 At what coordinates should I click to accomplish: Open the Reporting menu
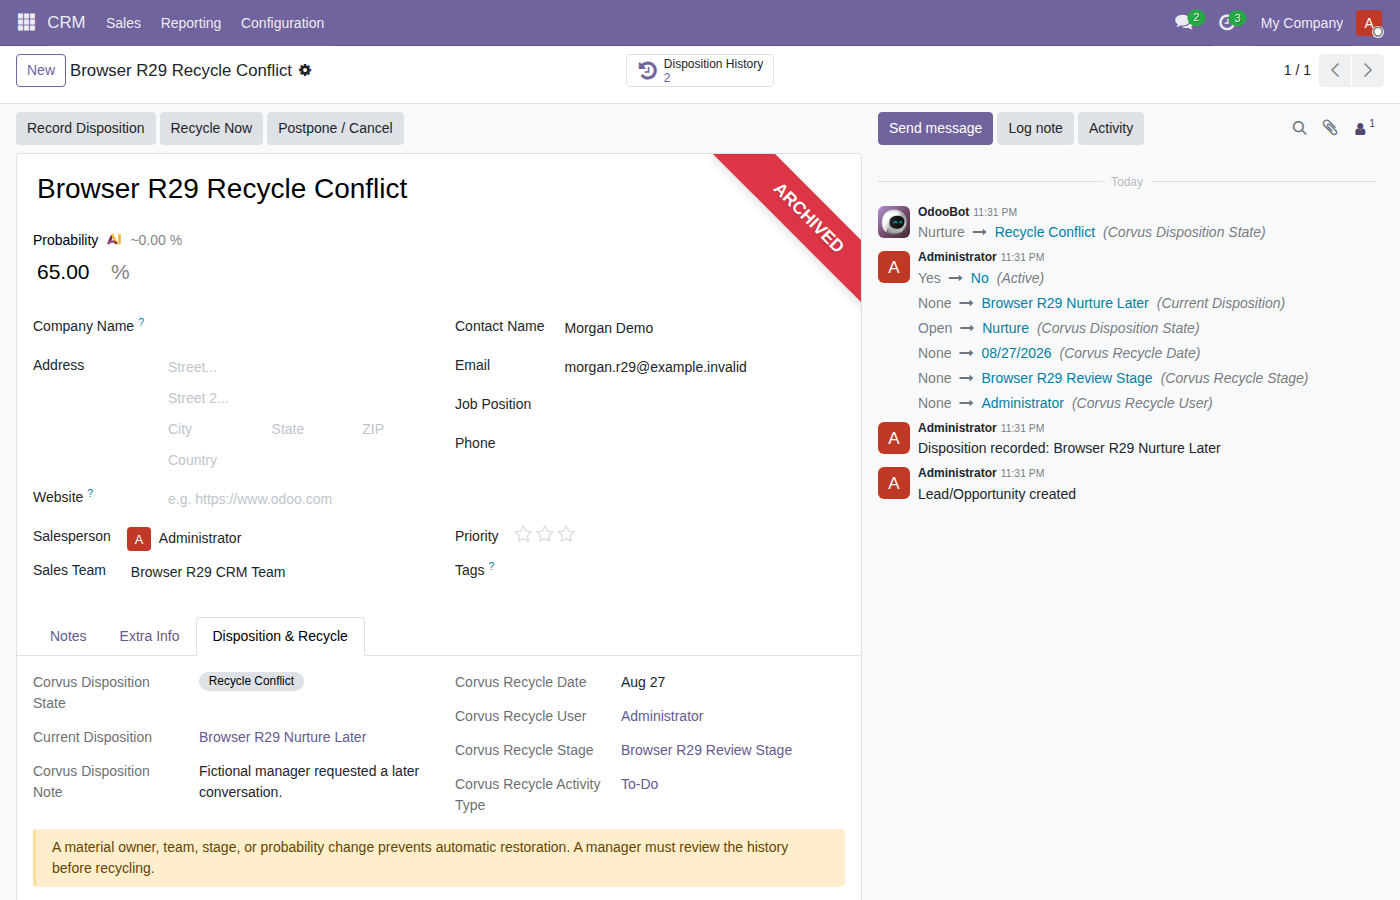191,22
